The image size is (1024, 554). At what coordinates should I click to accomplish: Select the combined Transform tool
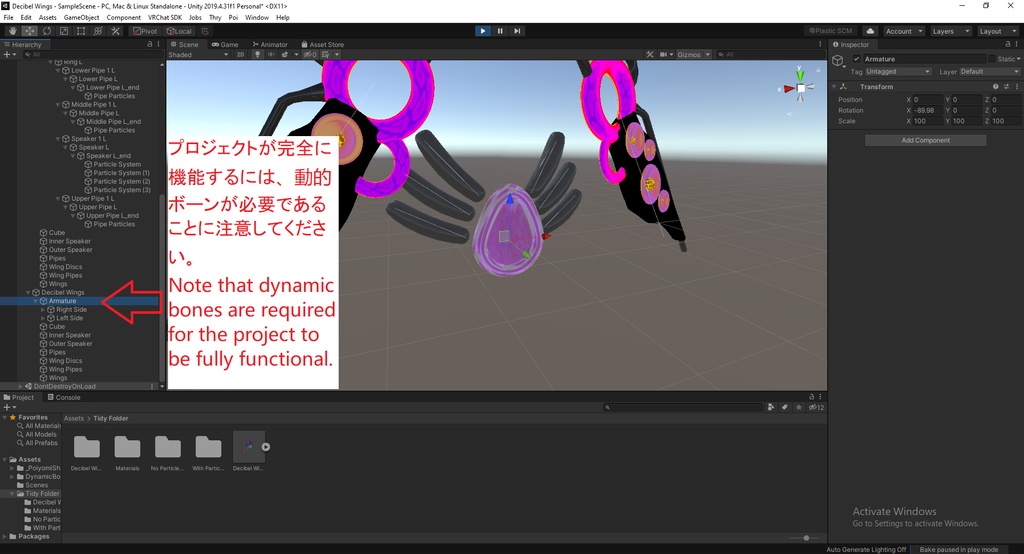(98, 31)
